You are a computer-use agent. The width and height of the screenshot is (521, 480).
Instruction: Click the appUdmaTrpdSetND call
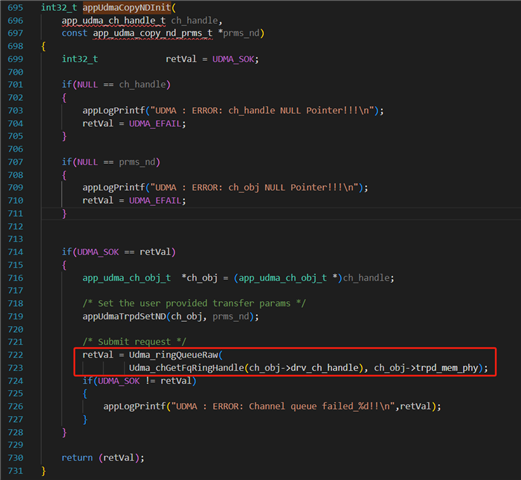tap(171, 317)
